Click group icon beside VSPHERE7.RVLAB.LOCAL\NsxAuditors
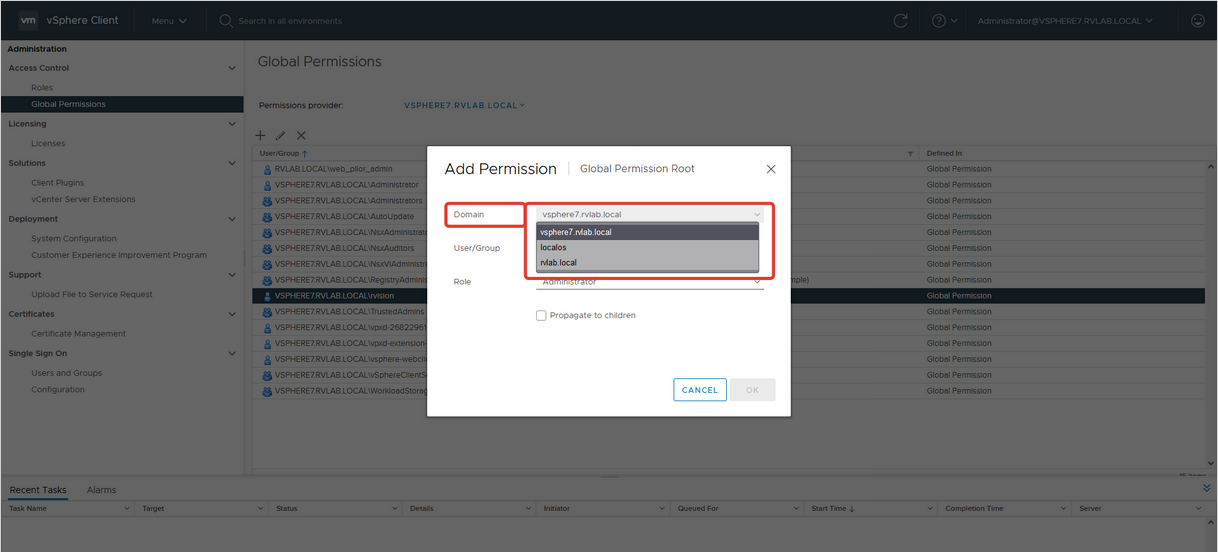Viewport: 1218px width, 552px height. pos(267,248)
